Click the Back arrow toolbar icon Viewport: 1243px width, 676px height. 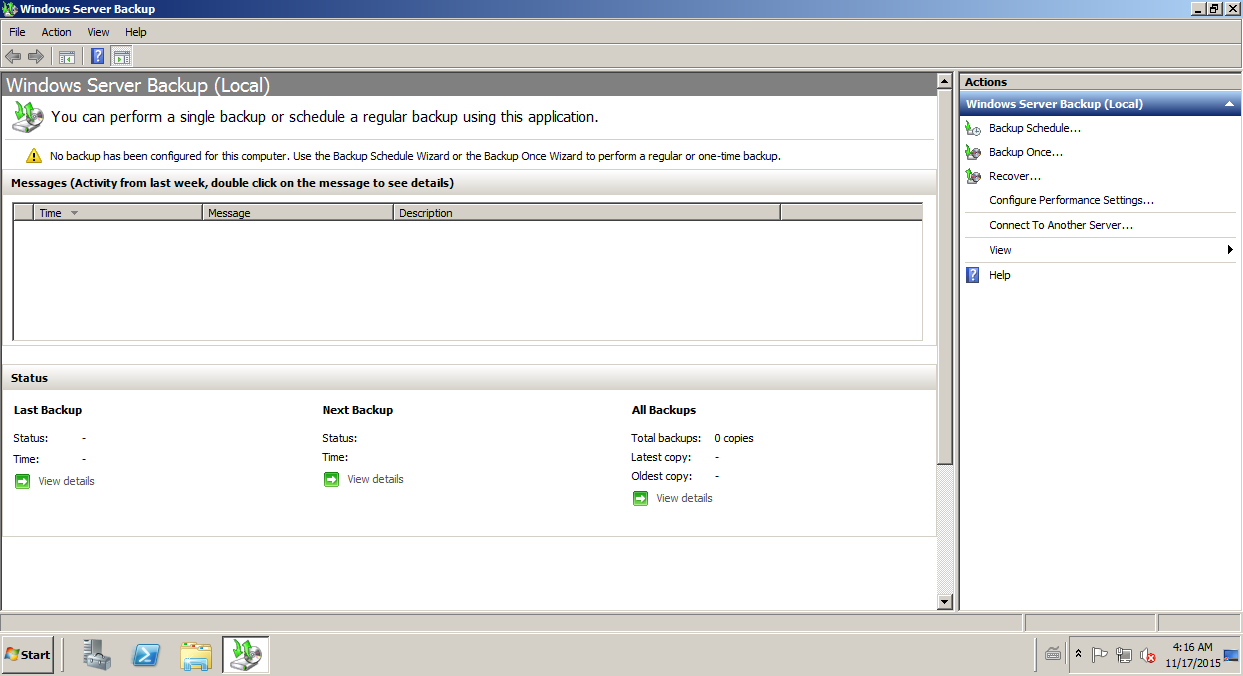click(13, 57)
